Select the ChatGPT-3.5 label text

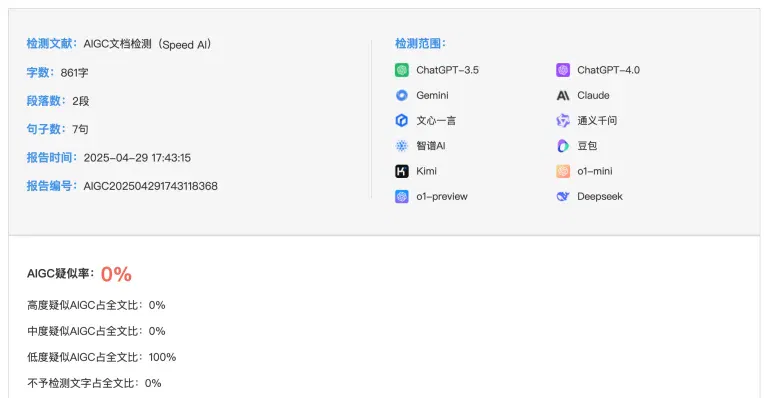(447, 70)
